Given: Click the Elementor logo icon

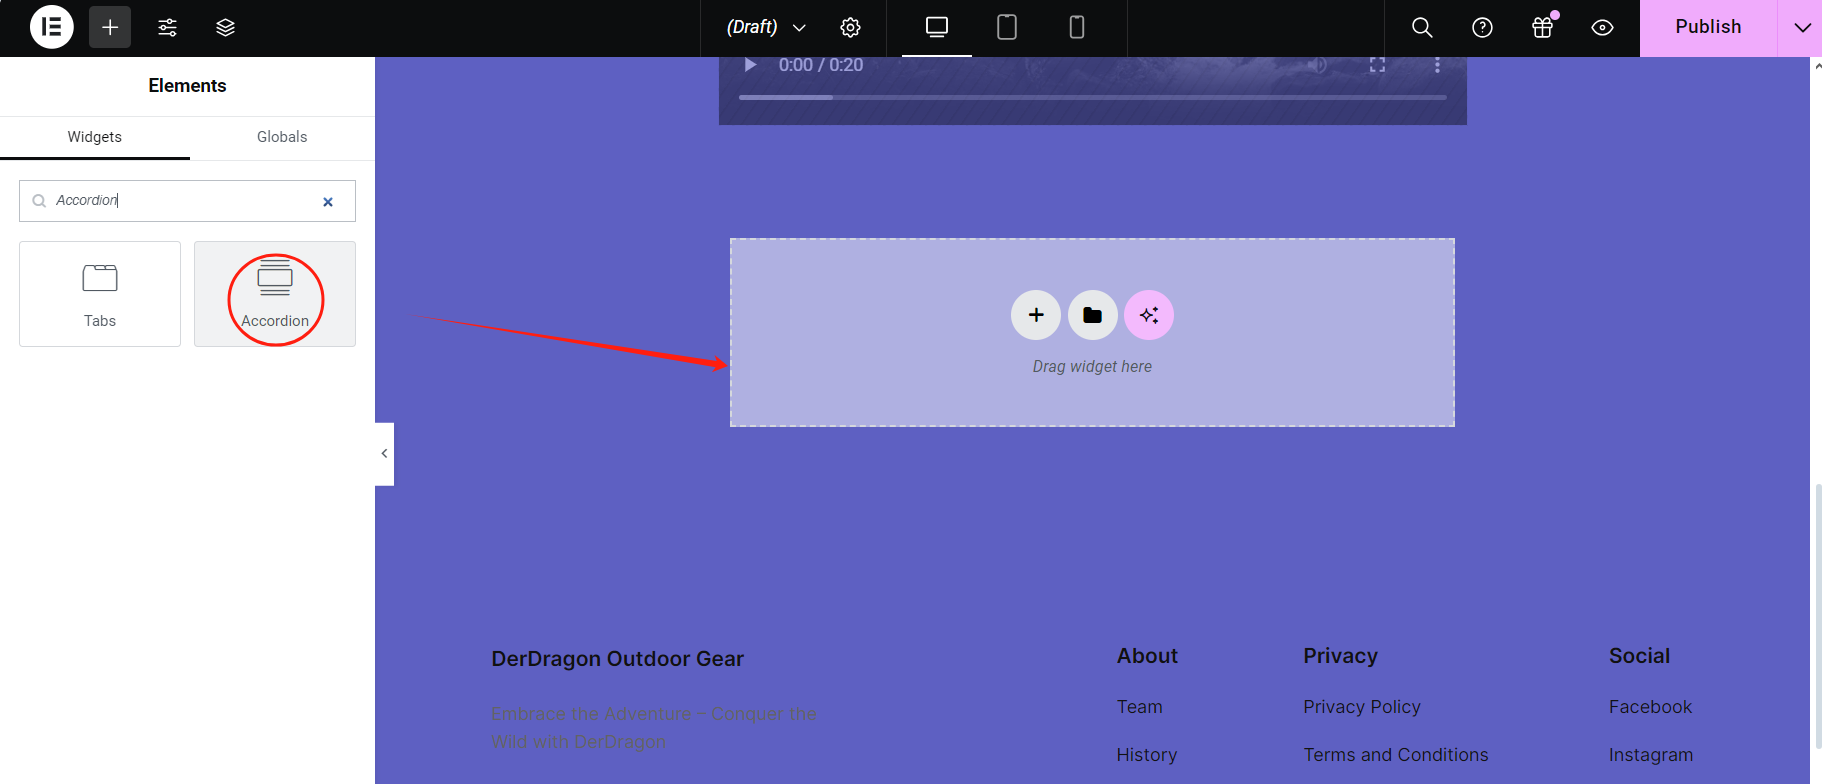Looking at the screenshot, I should (x=51, y=27).
